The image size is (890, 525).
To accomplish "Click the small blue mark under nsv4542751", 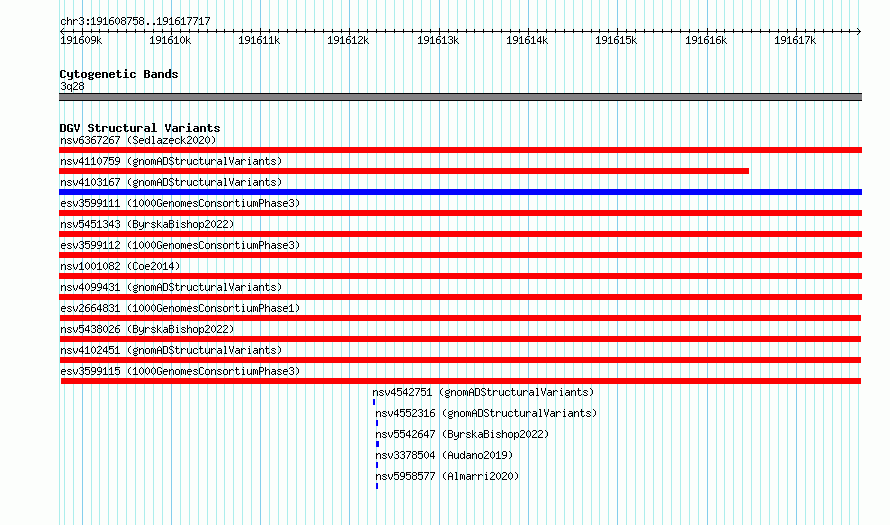I will tap(374, 402).
